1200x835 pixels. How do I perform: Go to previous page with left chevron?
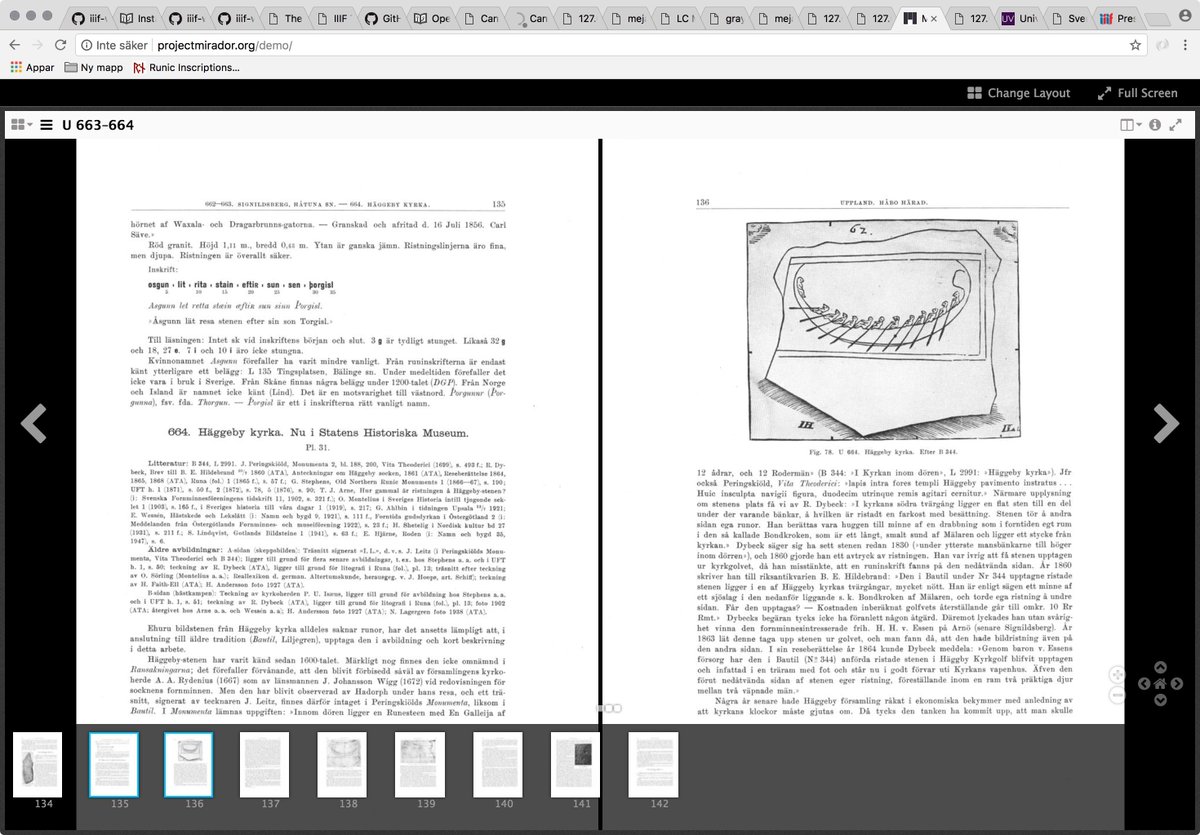coord(34,423)
